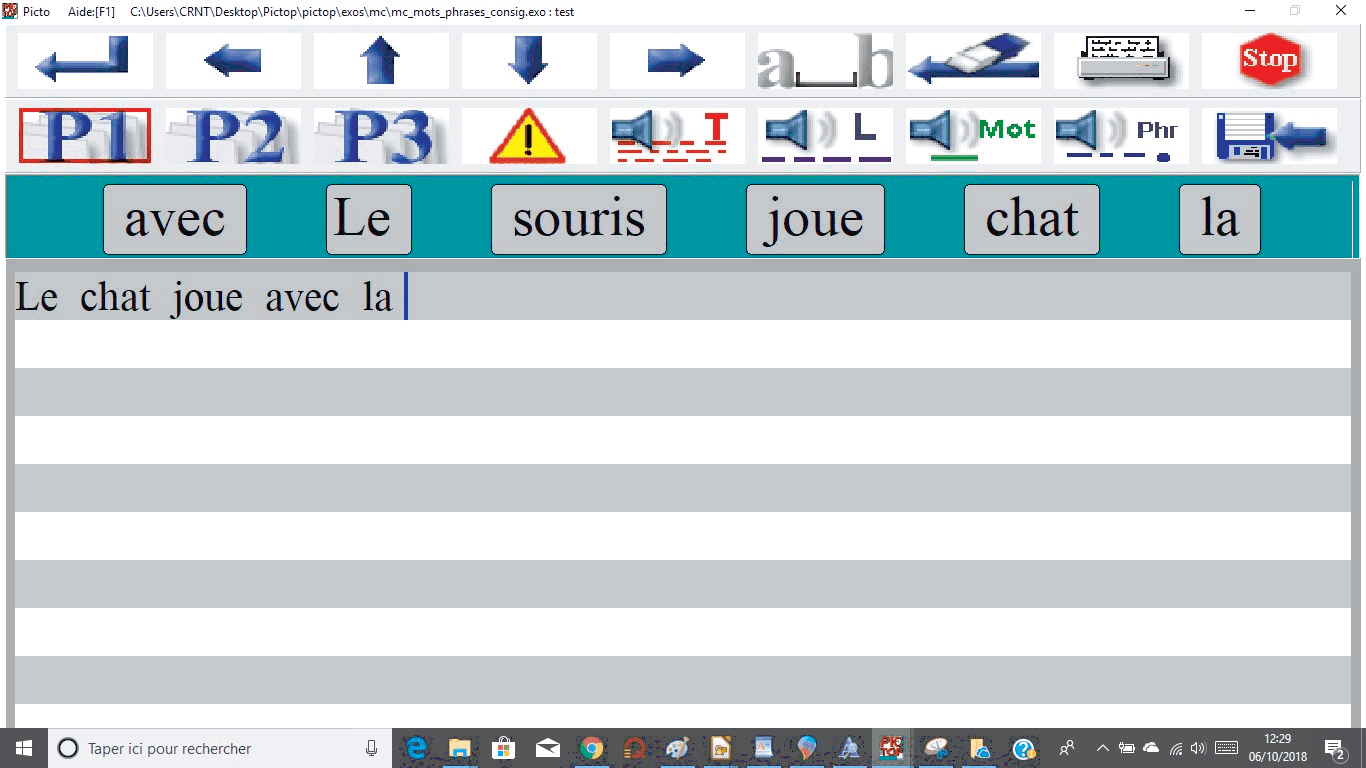Click the down arrow toolbar icon
The image size is (1366, 768).
[x=528, y=61]
